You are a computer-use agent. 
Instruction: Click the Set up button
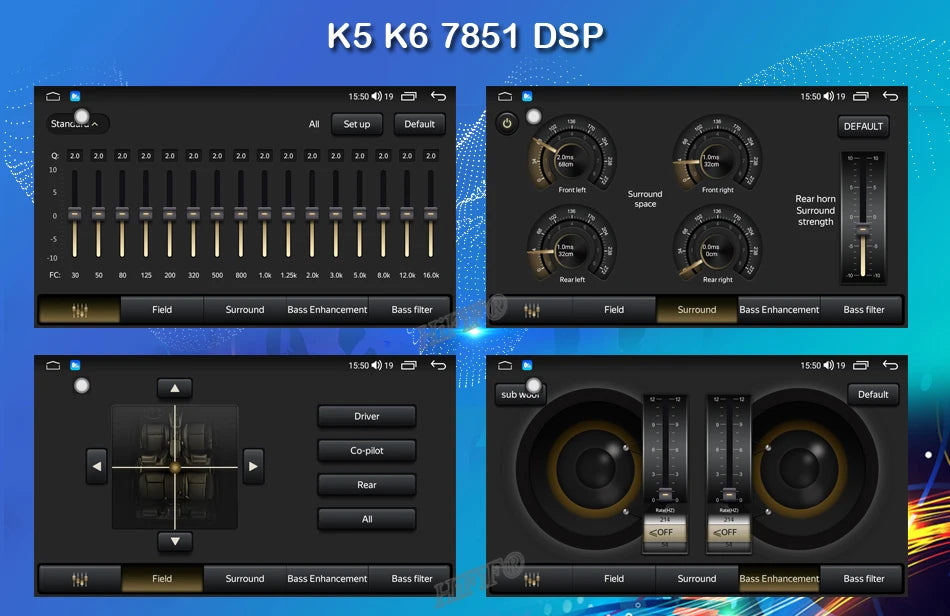click(x=357, y=124)
